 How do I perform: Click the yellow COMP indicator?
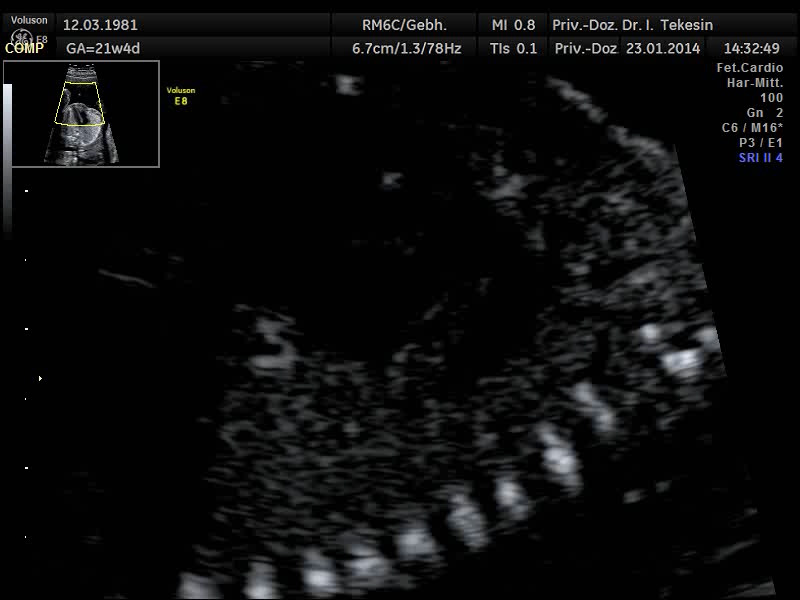[24, 48]
